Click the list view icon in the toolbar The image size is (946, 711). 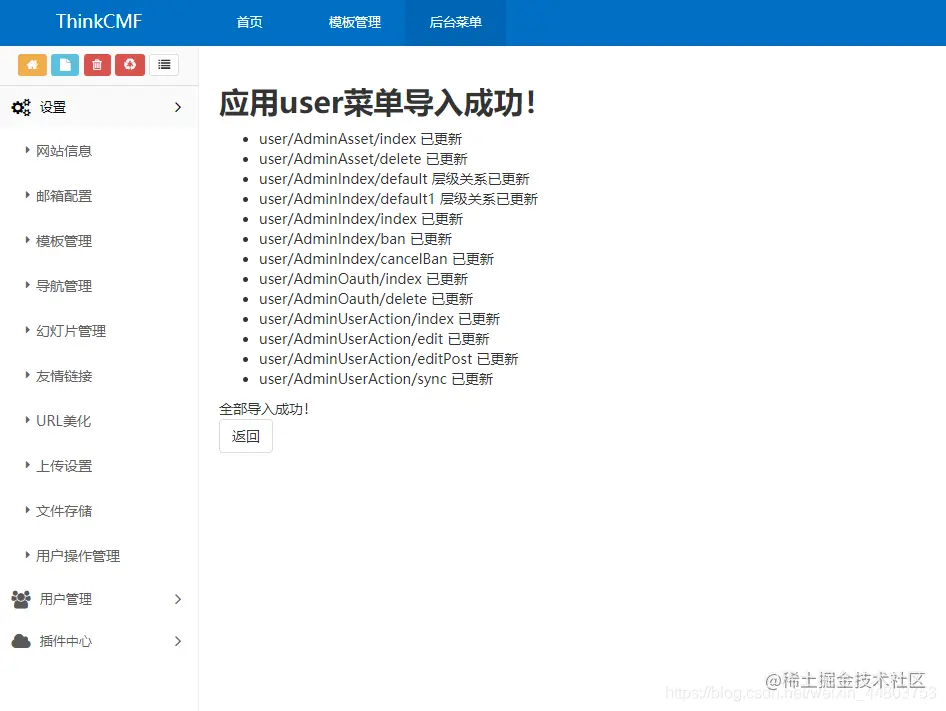pyautogui.click(x=164, y=64)
